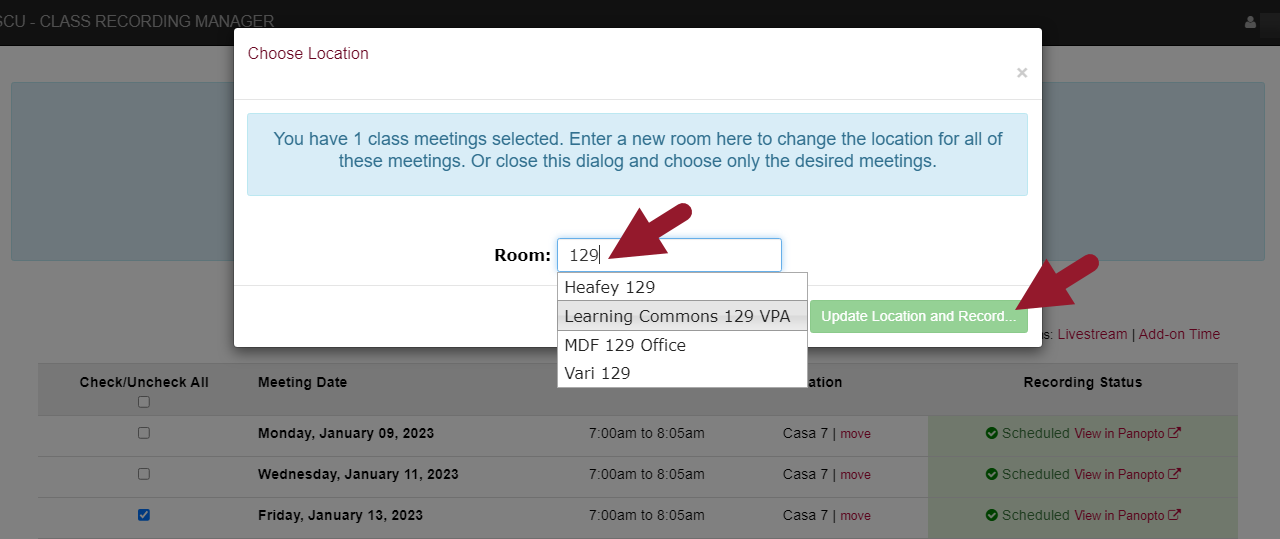1280x539 pixels.
Task: Click green Scheduled check icon for Monday
Action: click(x=992, y=433)
